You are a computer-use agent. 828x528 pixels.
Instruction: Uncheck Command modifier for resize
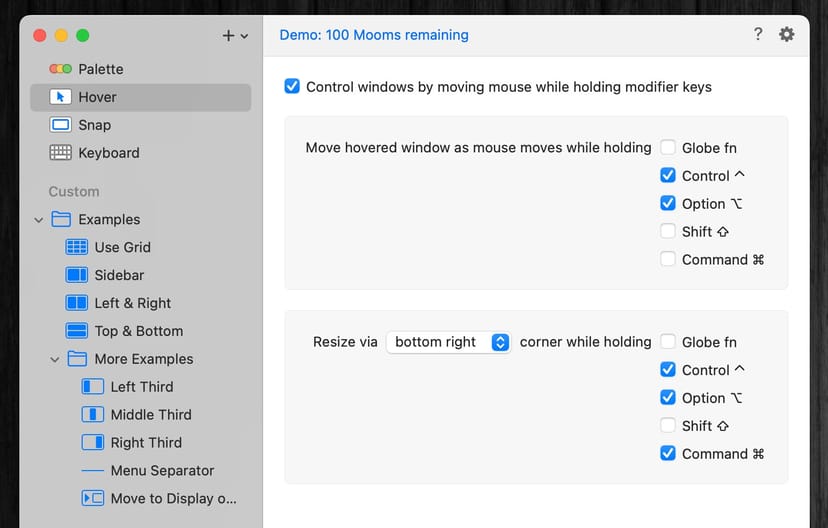(x=668, y=454)
